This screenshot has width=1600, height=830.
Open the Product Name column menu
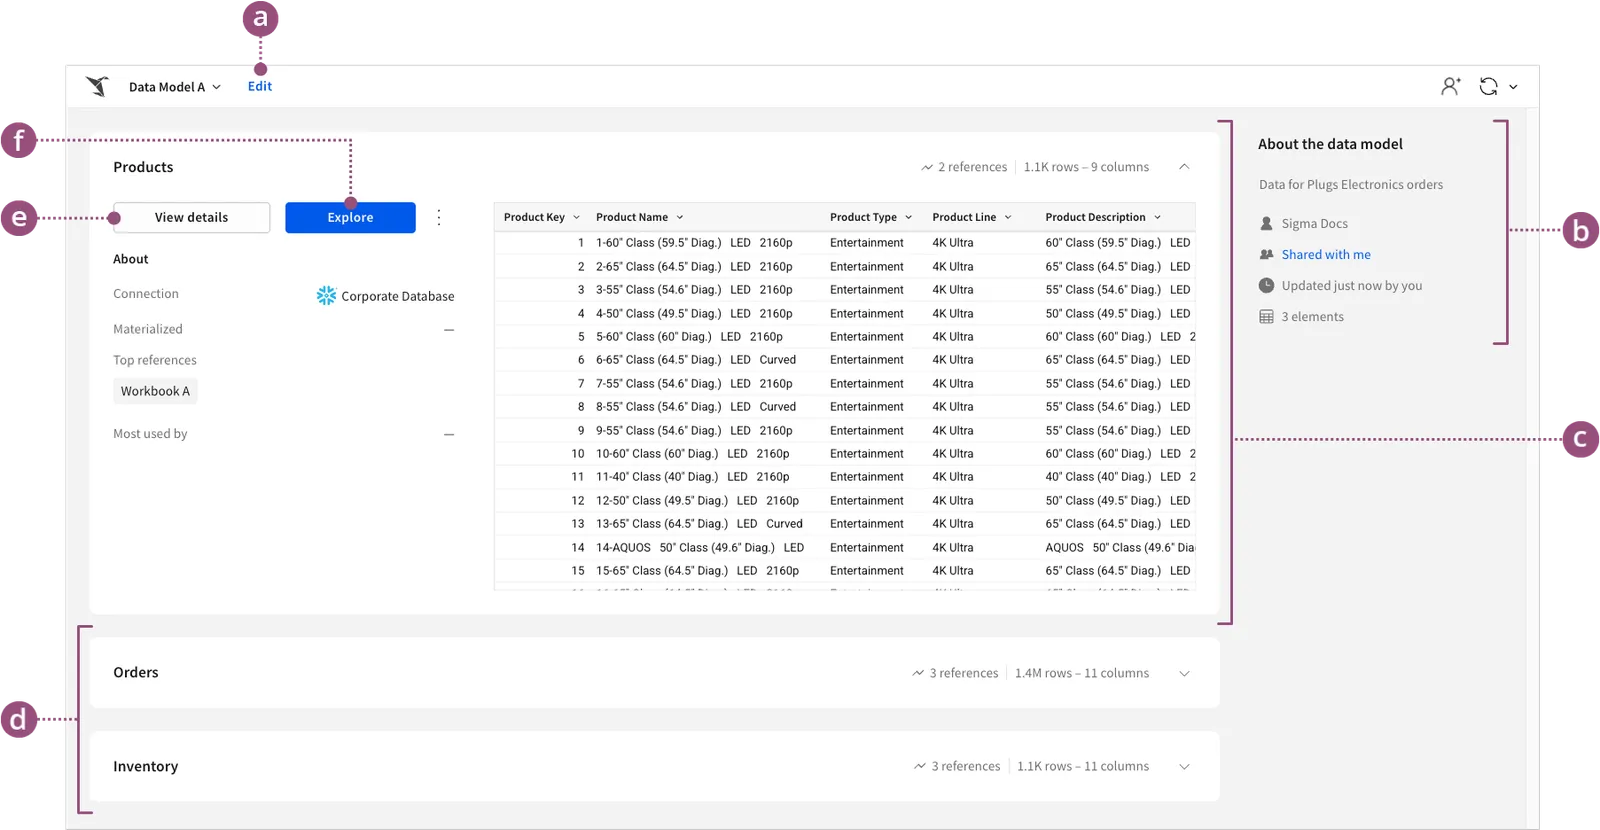coord(680,217)
